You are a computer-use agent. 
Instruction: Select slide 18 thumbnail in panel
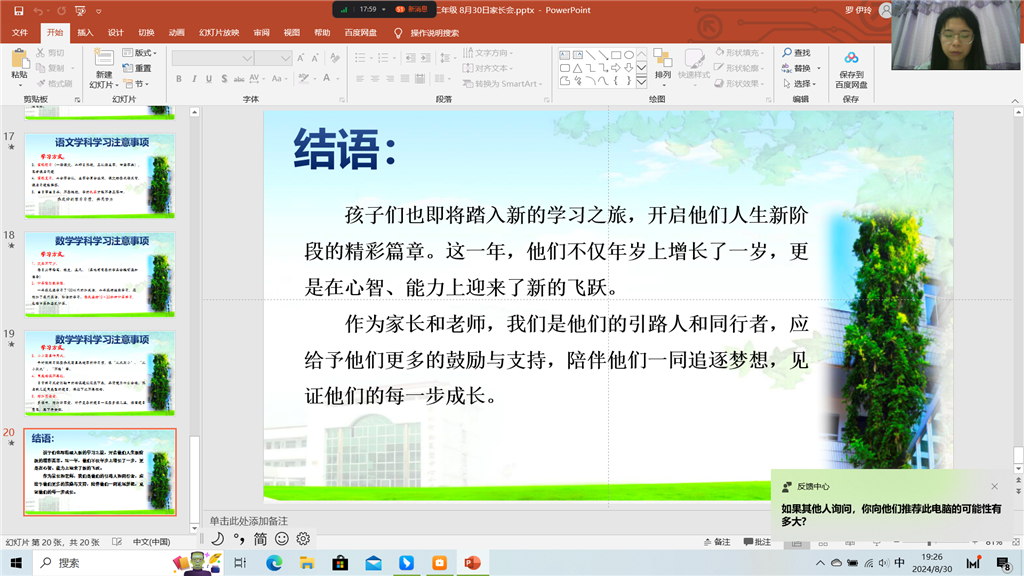pos(100,275)
